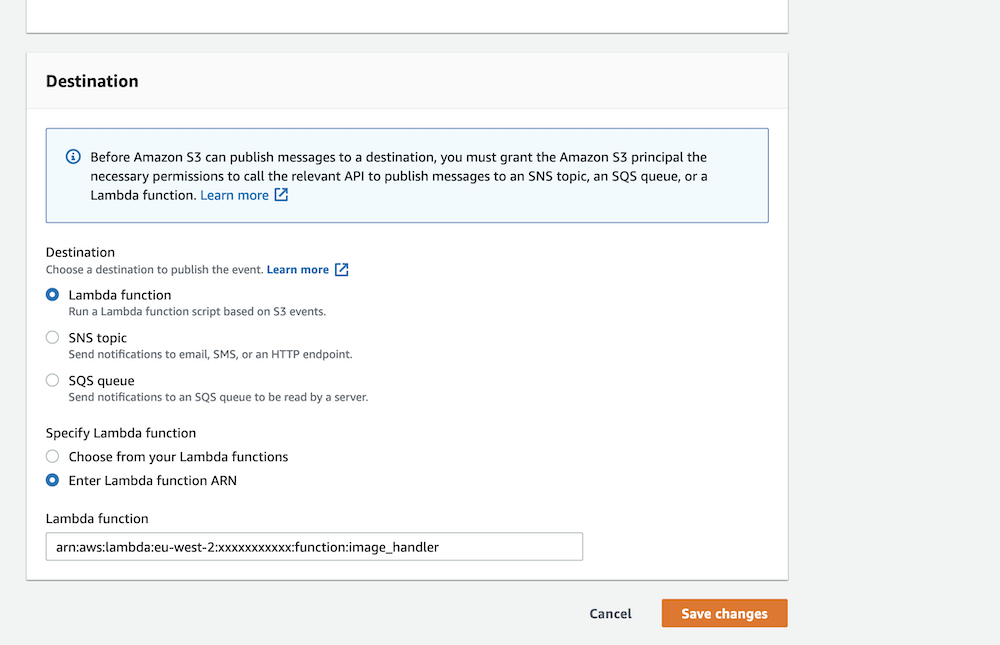Click the 'Specify Lambda function' section label

click(121, 433)
